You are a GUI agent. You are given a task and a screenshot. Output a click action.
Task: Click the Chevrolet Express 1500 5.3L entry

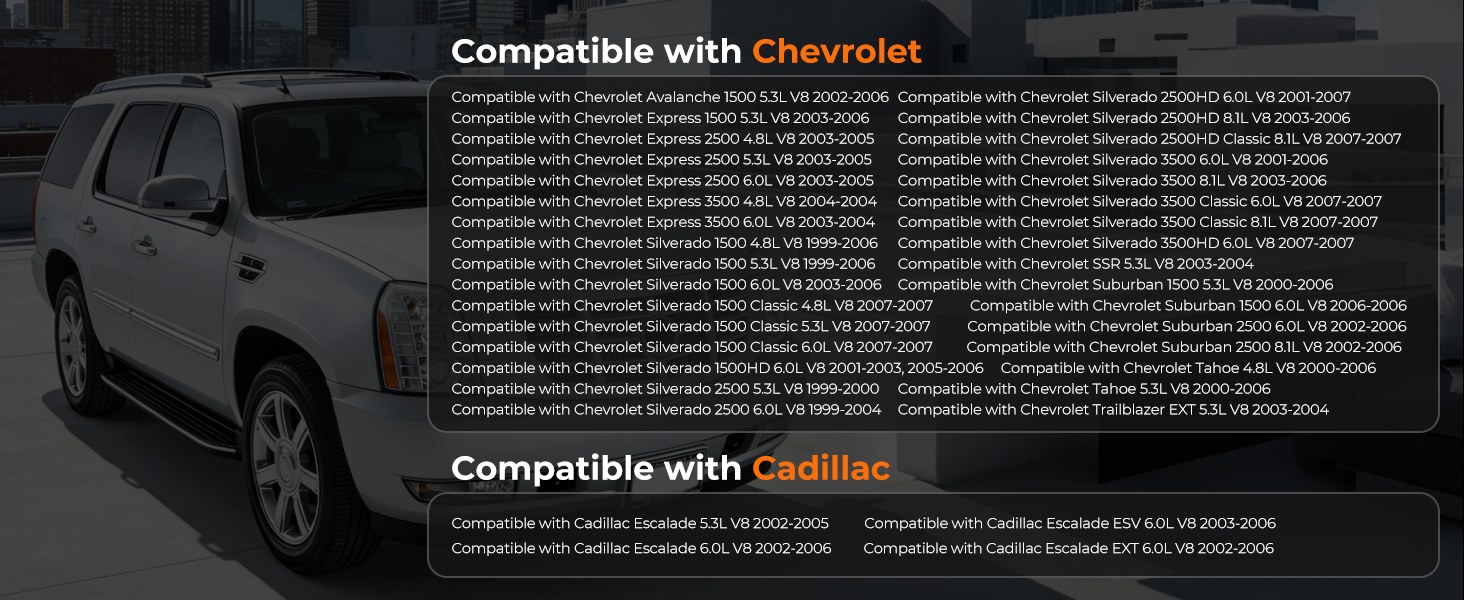[660, 118]
